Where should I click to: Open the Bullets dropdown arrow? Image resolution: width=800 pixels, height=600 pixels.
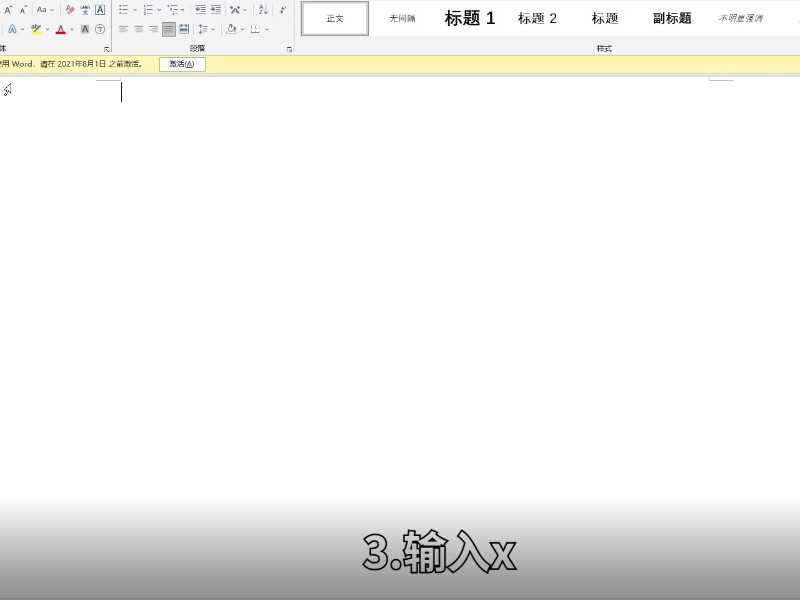click(135, 10)
